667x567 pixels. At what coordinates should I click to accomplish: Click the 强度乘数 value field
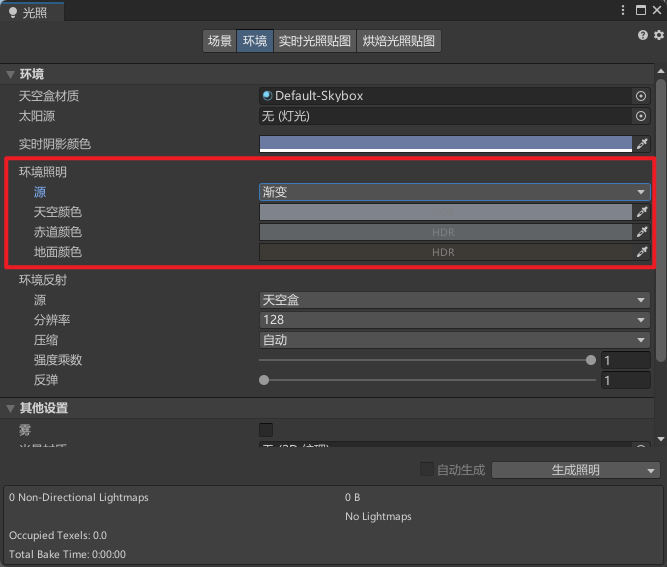pyautogui.click(x=625, y=360)
